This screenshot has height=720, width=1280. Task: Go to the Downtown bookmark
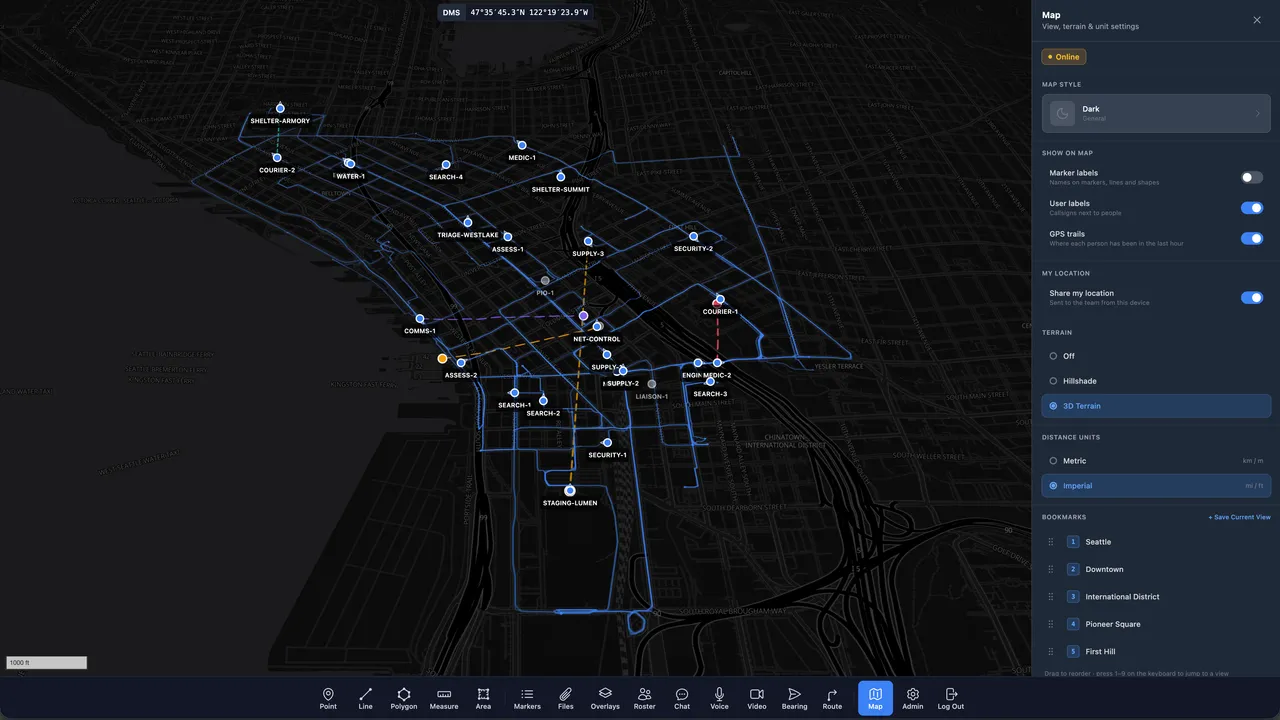click(1157, 569)
